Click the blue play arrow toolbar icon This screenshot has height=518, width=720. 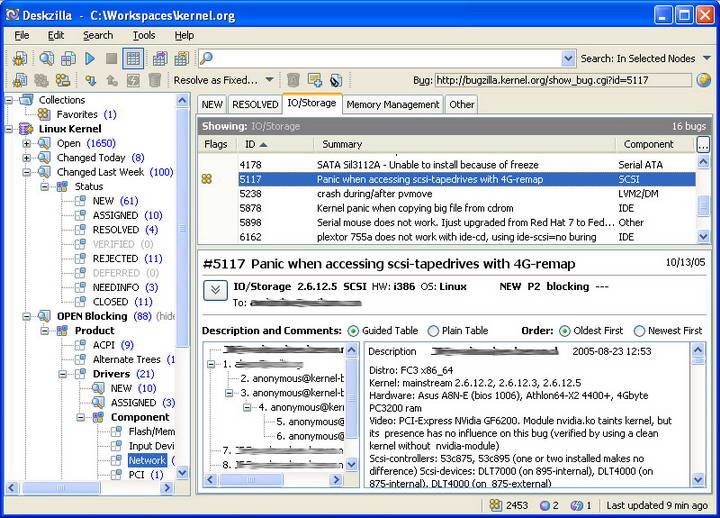click(x=90, y=59)
